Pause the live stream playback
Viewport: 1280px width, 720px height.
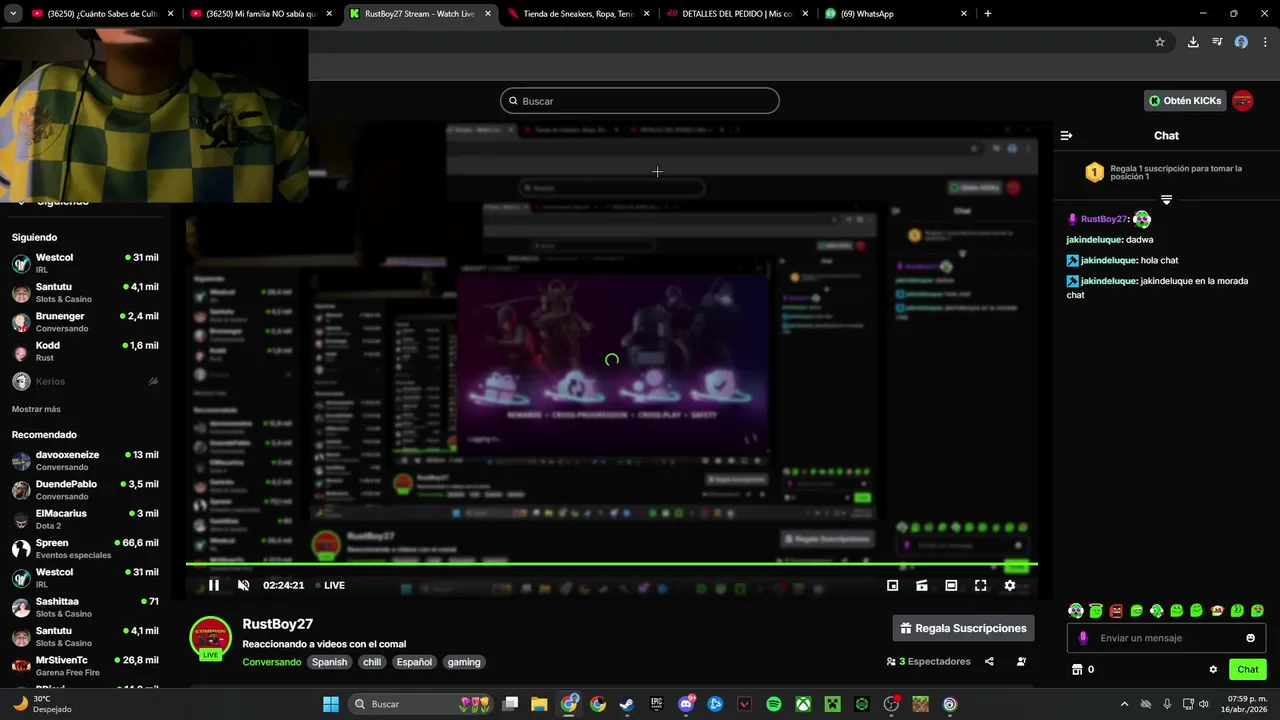click(213, 585)
